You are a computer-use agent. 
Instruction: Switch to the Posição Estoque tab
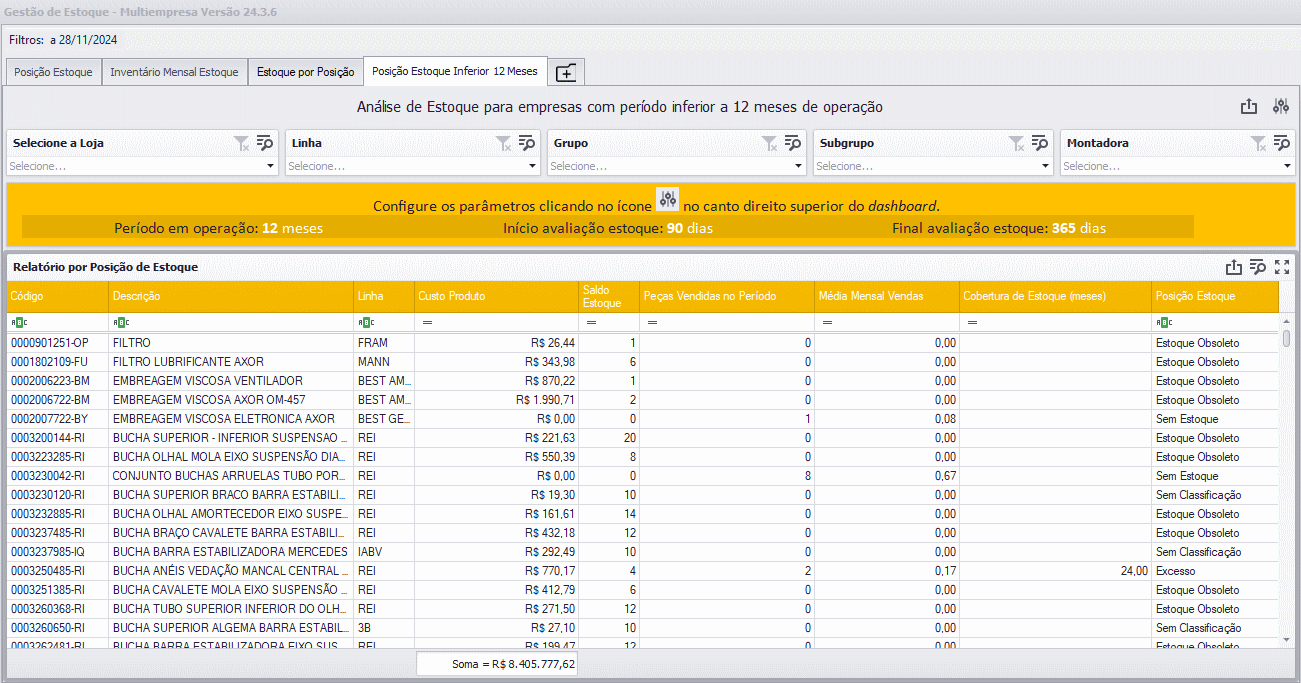(54, 72)
